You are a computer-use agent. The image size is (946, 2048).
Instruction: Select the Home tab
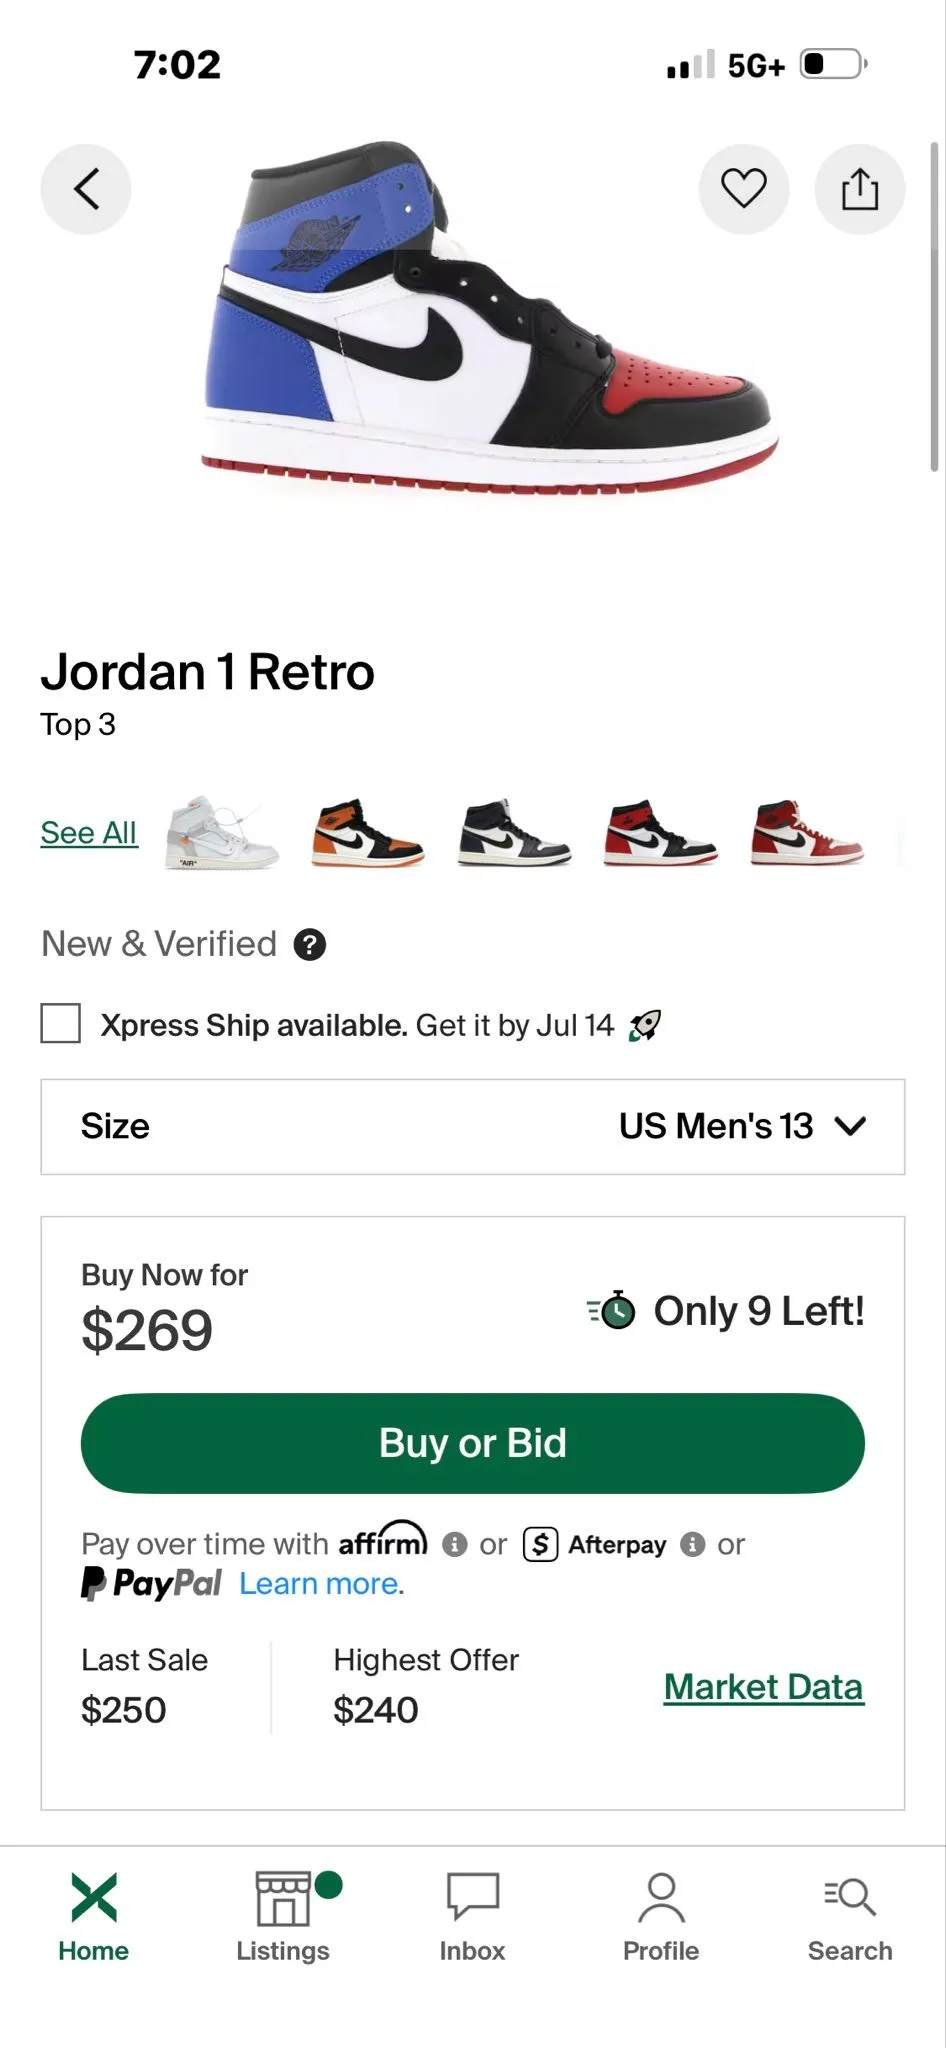click(x=94, y=1917)
